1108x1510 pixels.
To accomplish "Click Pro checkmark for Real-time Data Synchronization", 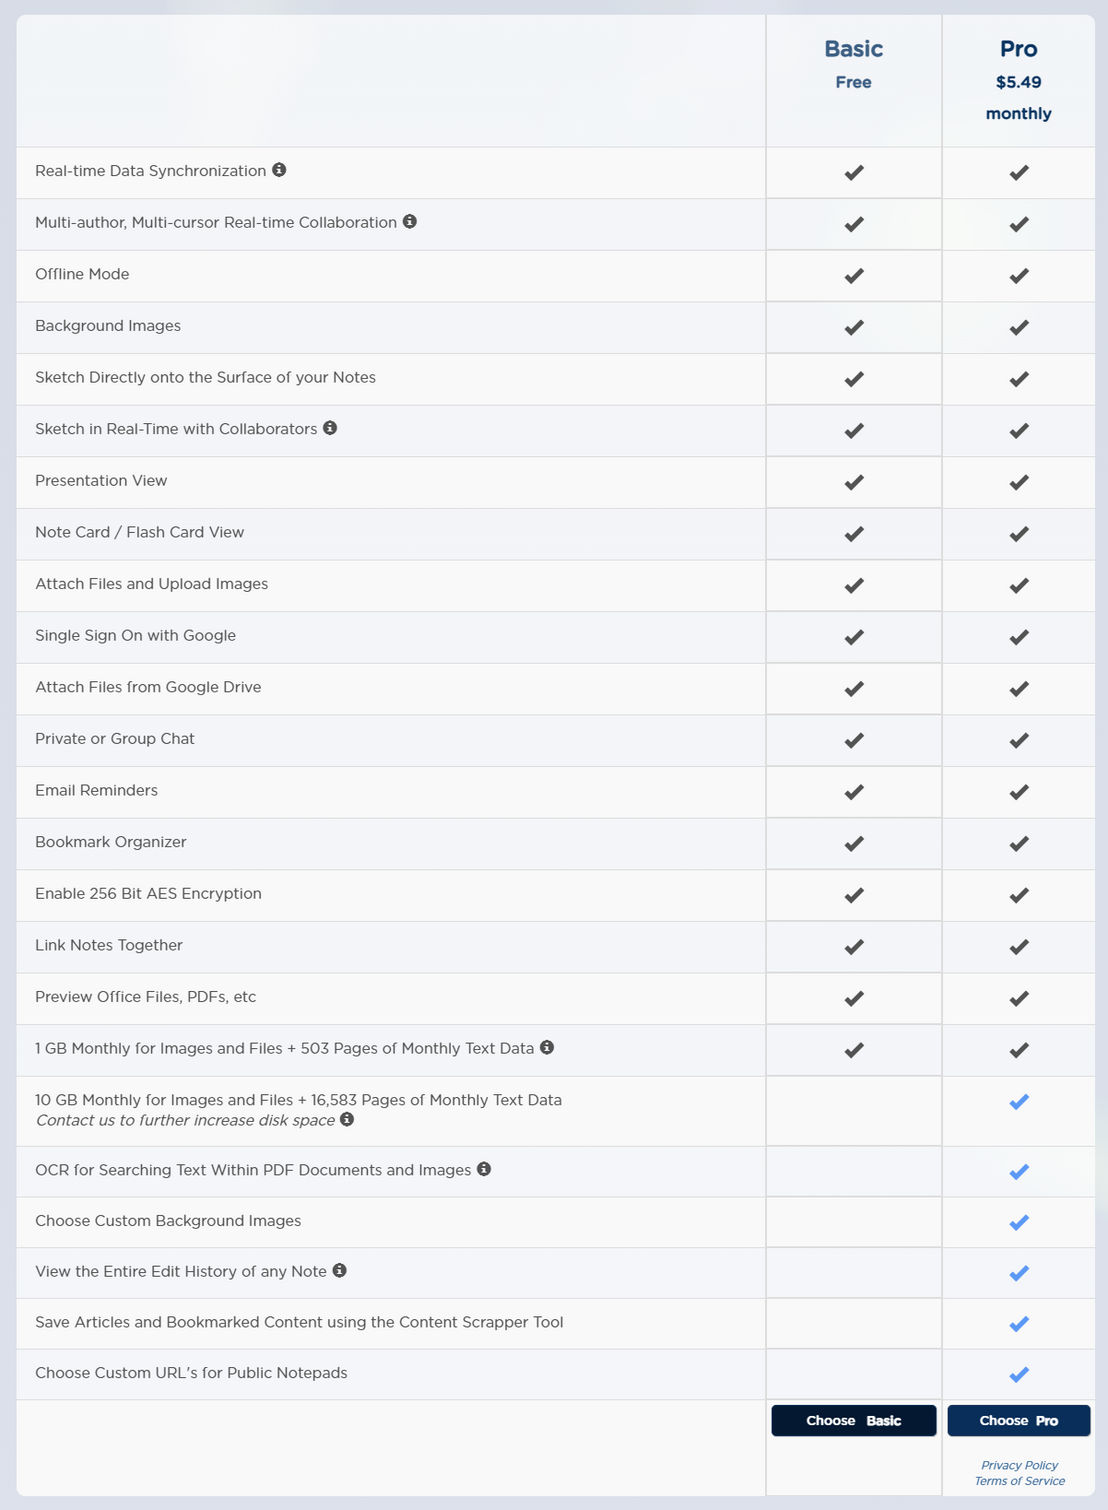I will [1019, 173].
